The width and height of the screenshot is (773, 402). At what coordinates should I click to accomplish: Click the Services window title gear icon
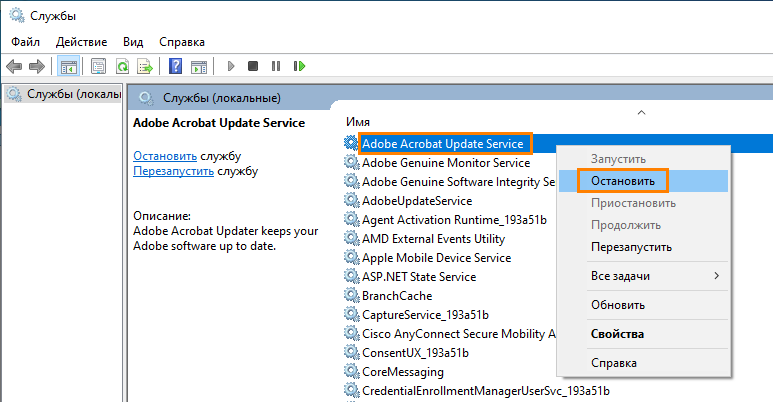tap(17, 16)
